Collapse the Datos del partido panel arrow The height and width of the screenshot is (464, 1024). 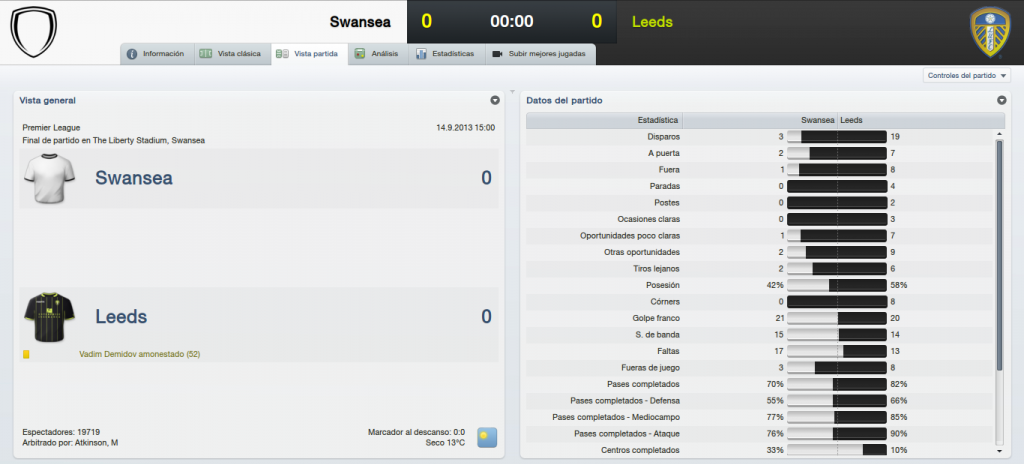(1002, 101)
